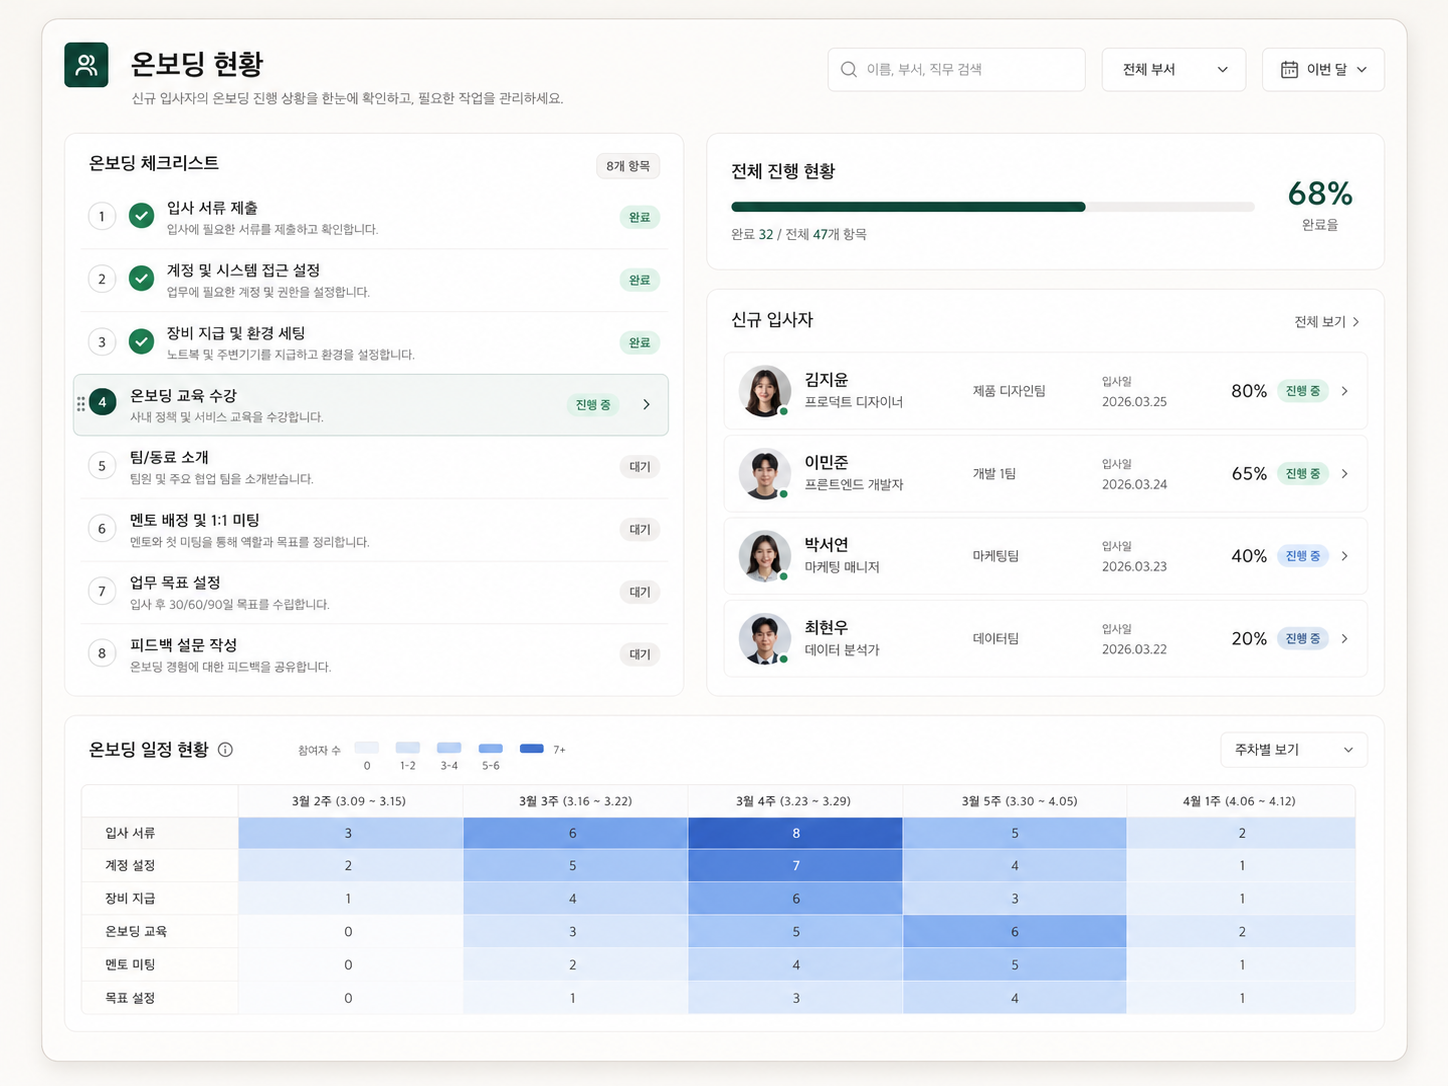
Task: Click the calendar icon next to 이번 달
Action: pos(1289,69)
